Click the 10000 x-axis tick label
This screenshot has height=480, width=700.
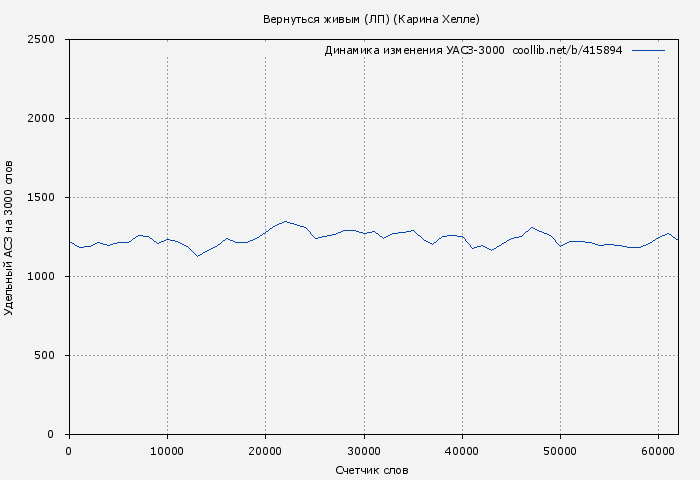coord(167,451)
